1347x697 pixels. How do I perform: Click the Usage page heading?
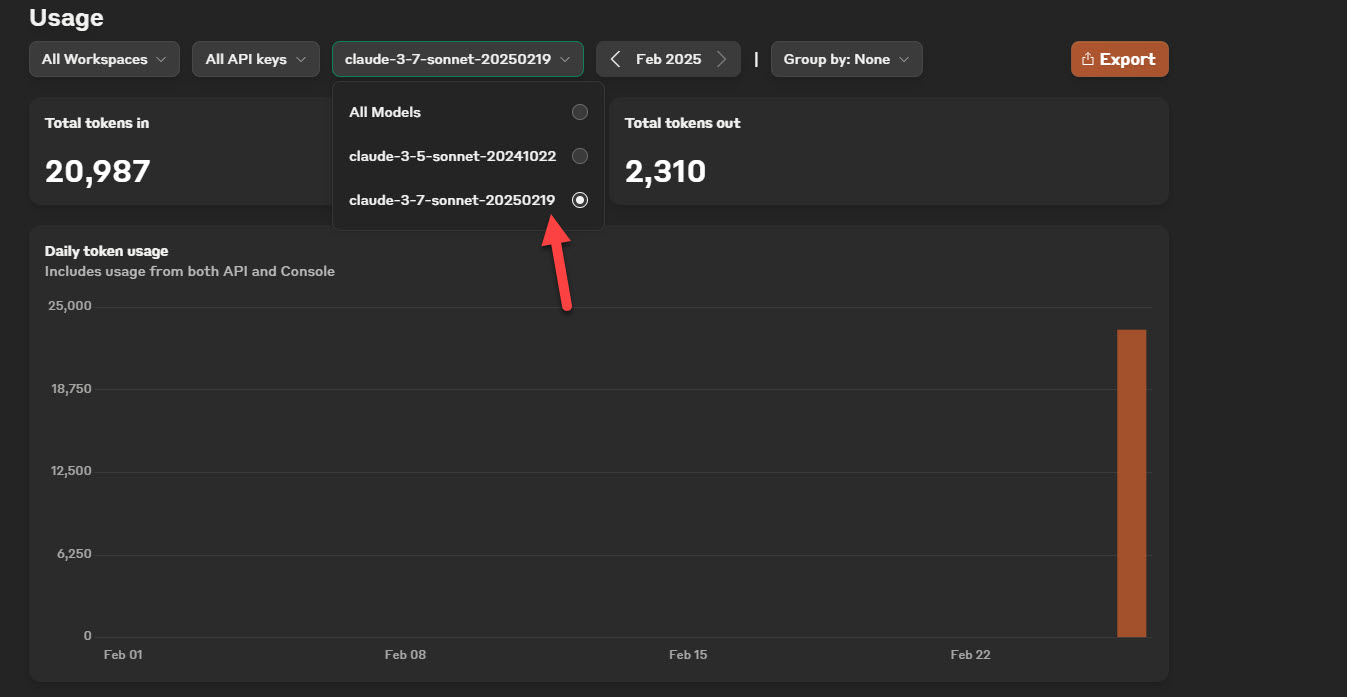[66, 17]
